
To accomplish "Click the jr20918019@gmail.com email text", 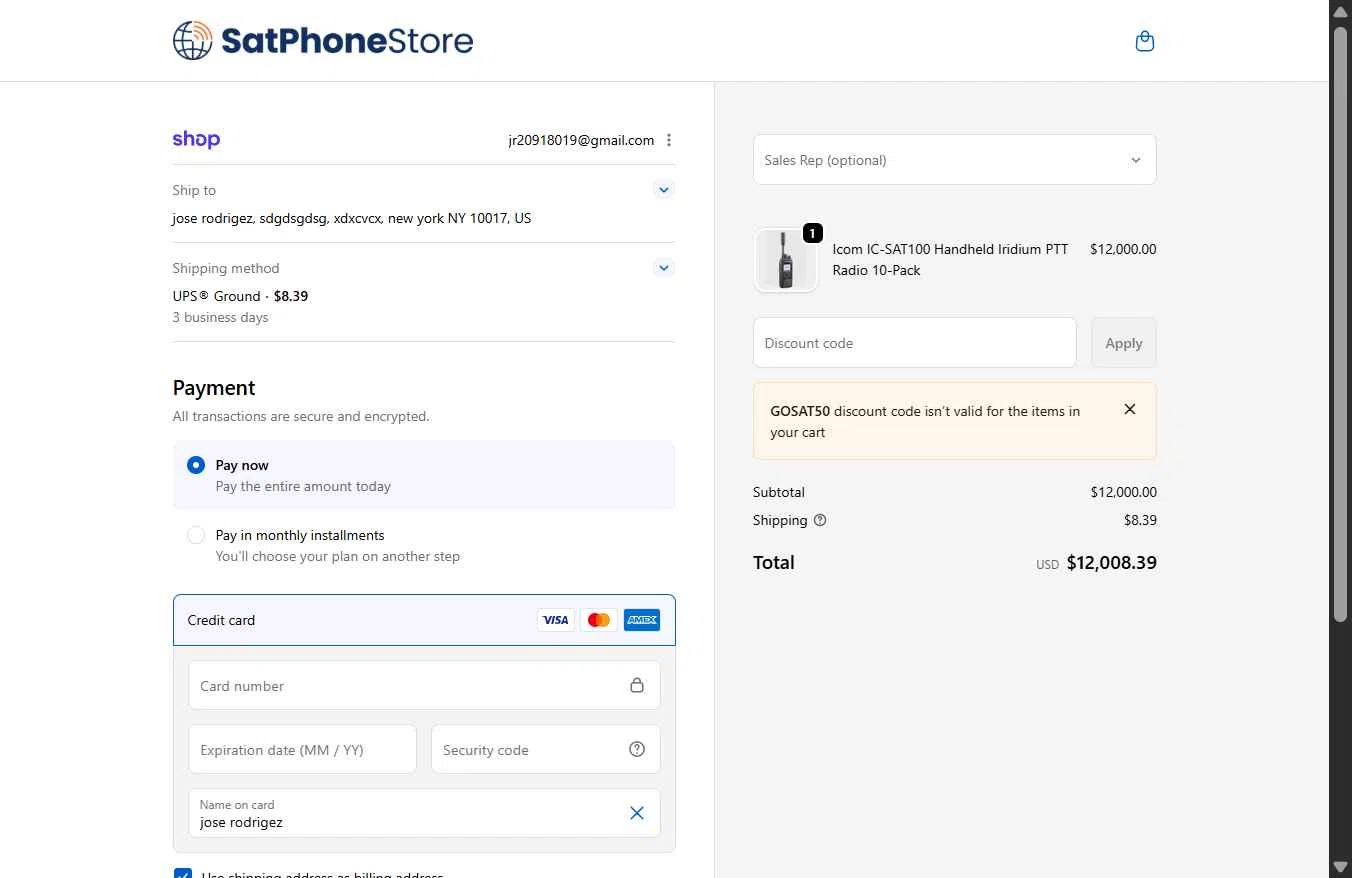I will (581, 140).
